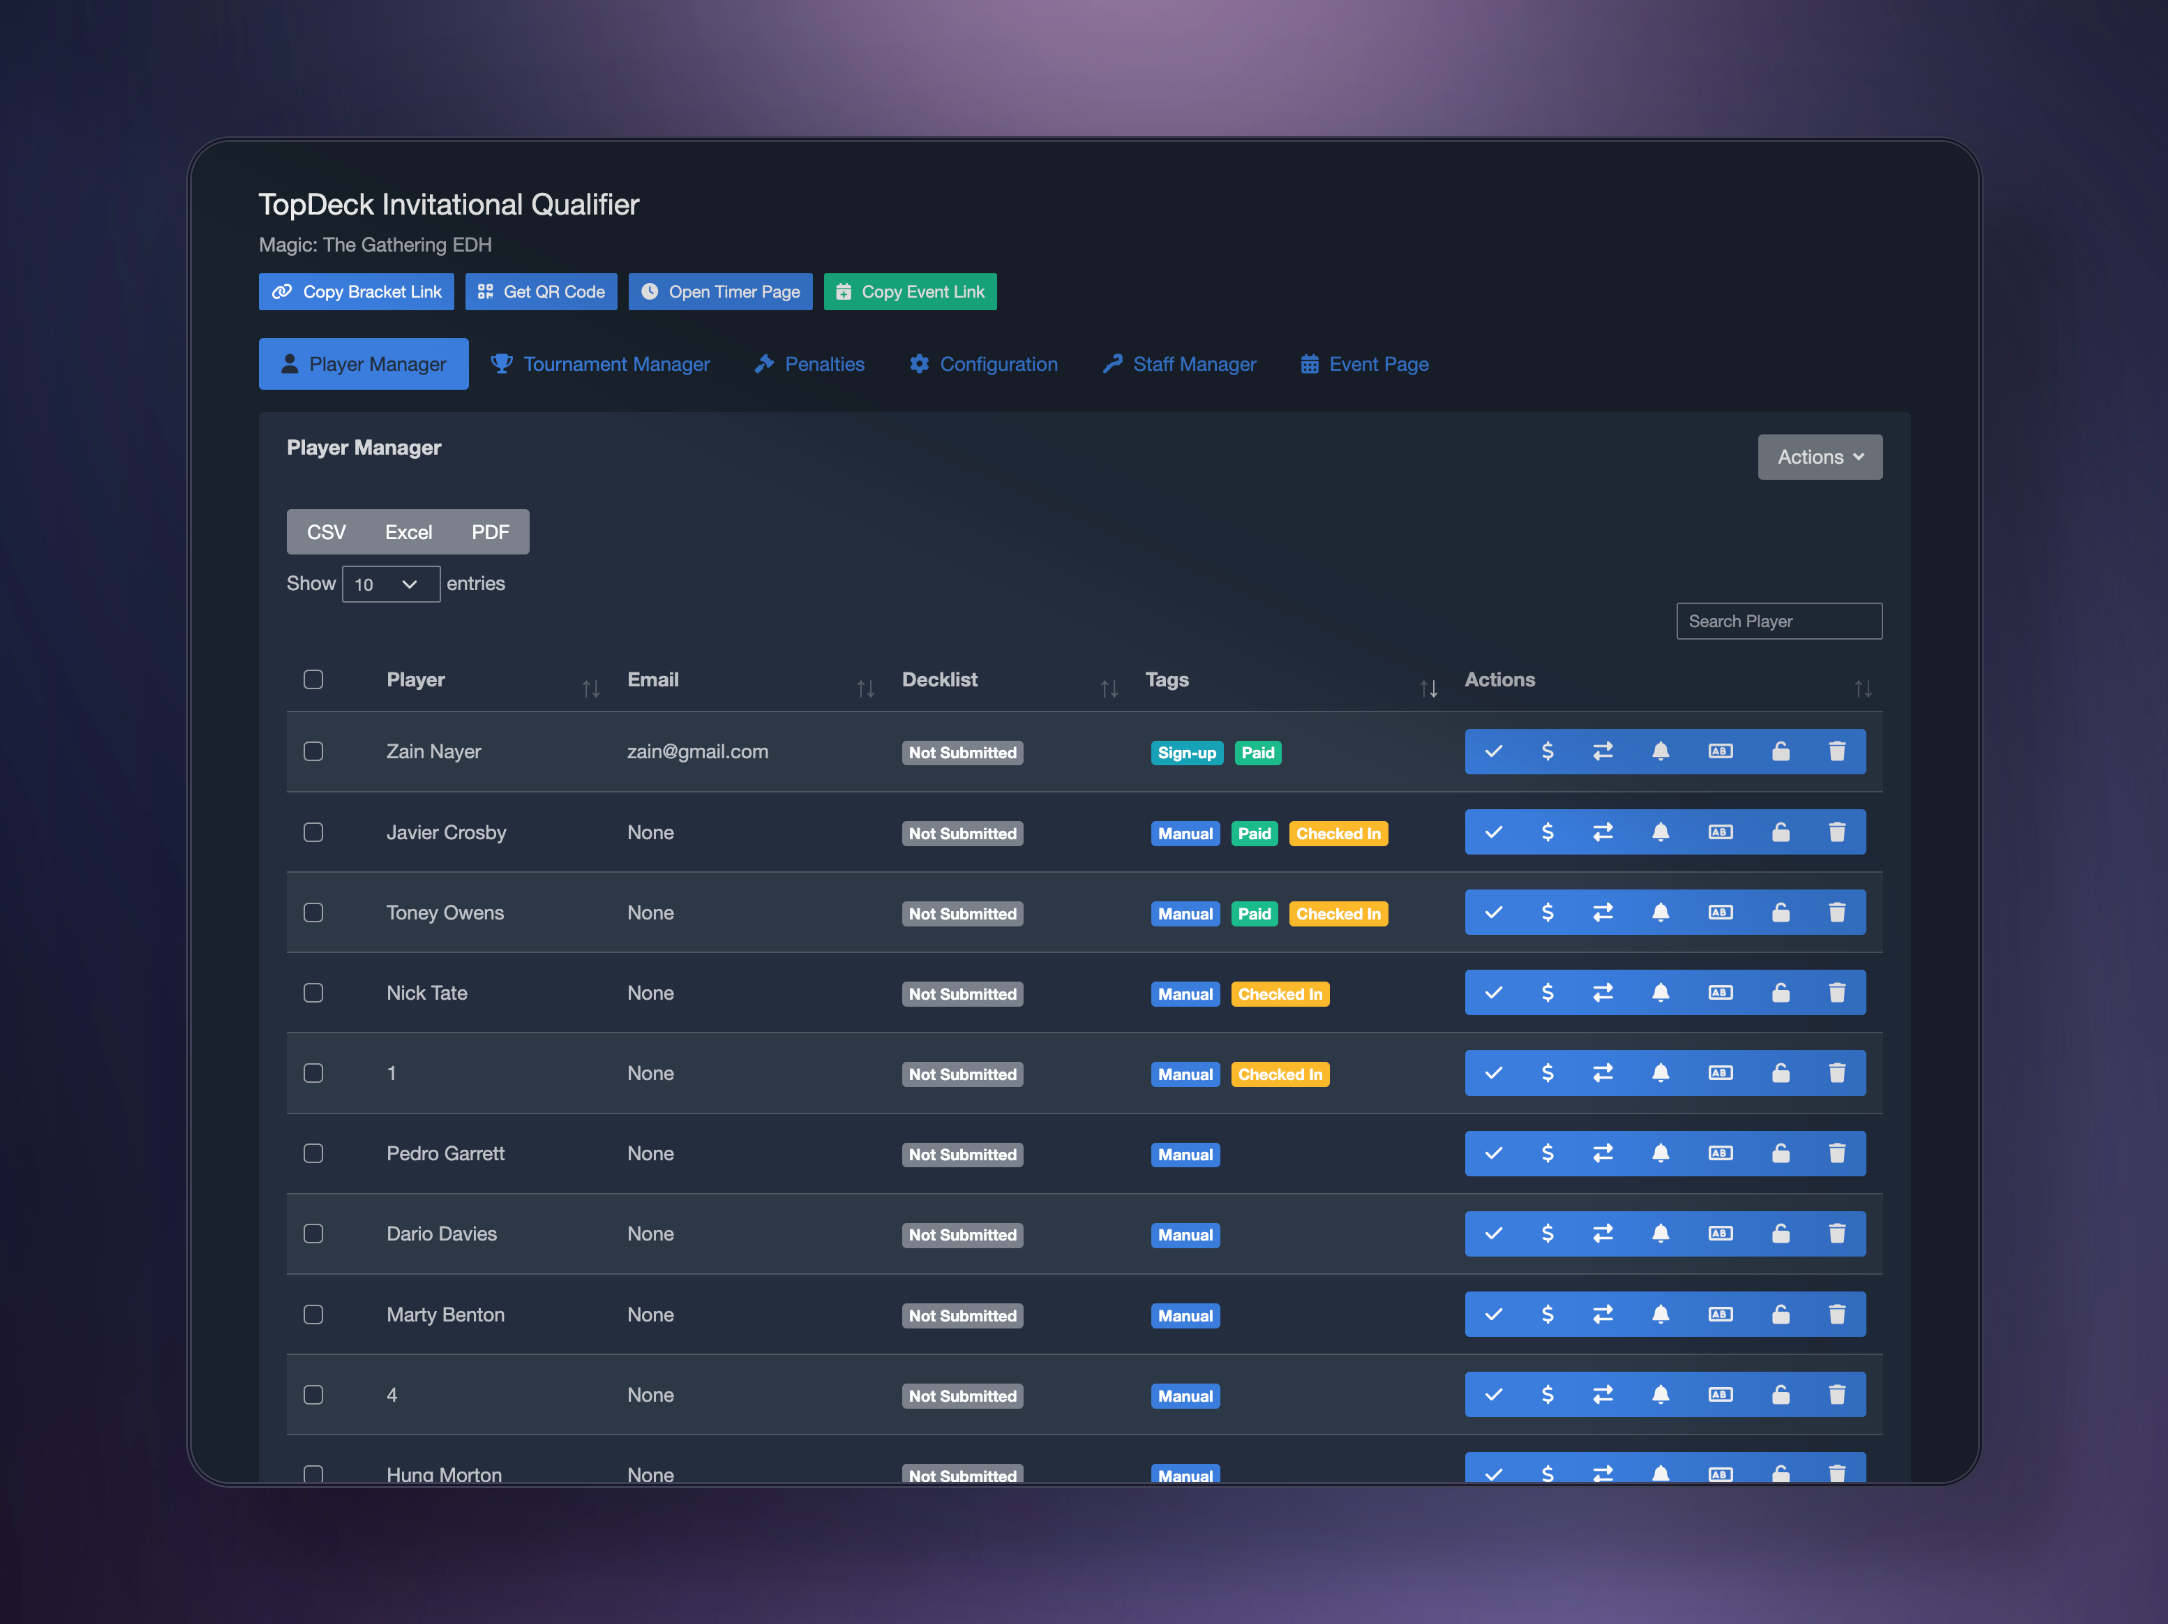The width and height of the screenshot is (2168, 1624).
Task: Export the player list as CSV
Action: pyautogui.click(x=326, y=532)
